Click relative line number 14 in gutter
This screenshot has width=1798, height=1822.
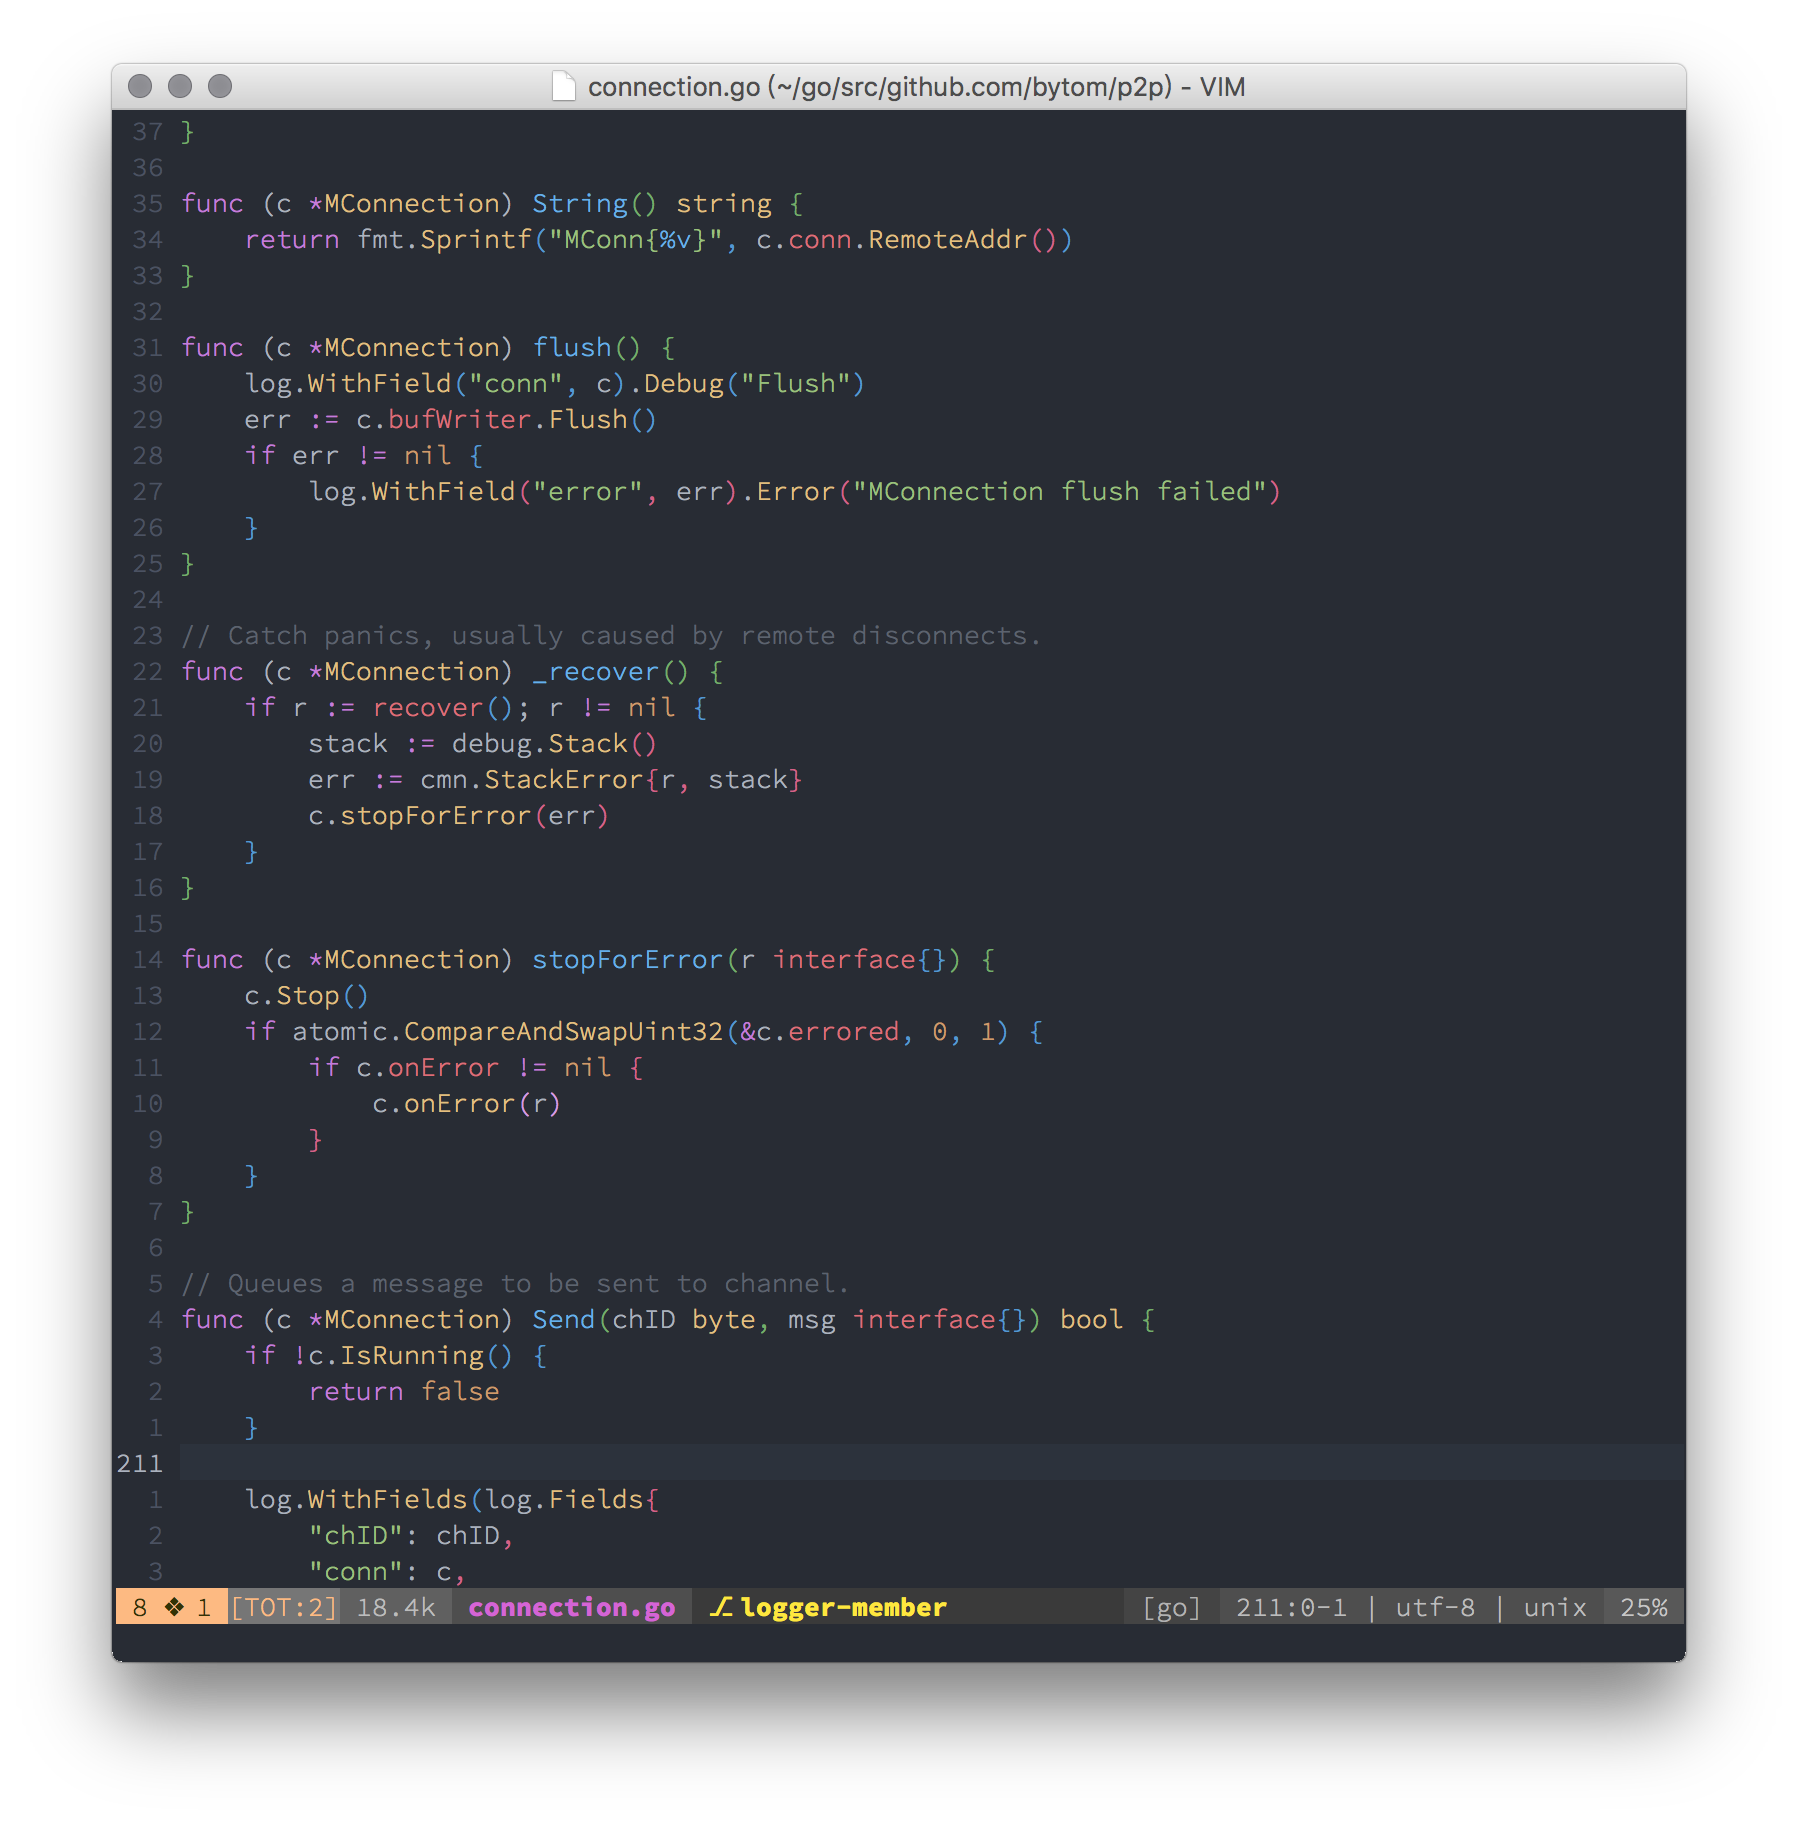click(x=147, y=959)
